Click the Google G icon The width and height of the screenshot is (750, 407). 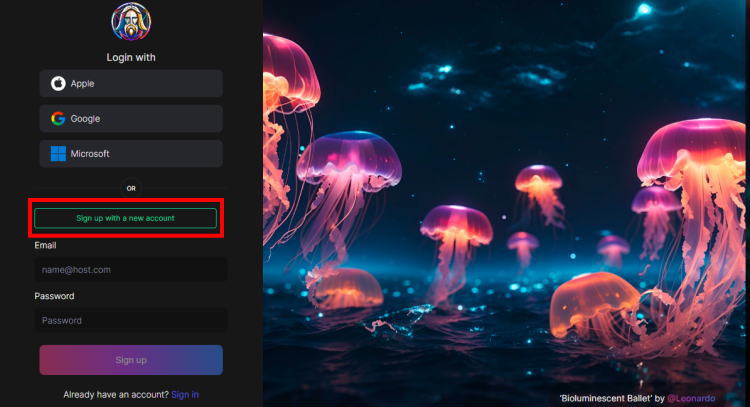click(x=58, y=119)
